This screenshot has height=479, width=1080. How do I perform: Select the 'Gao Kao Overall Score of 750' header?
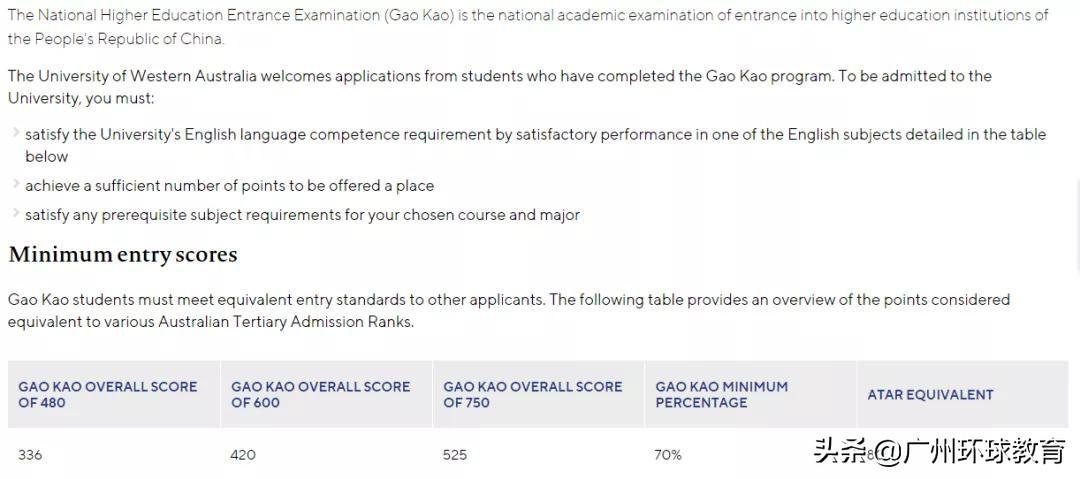pos(532,394)
